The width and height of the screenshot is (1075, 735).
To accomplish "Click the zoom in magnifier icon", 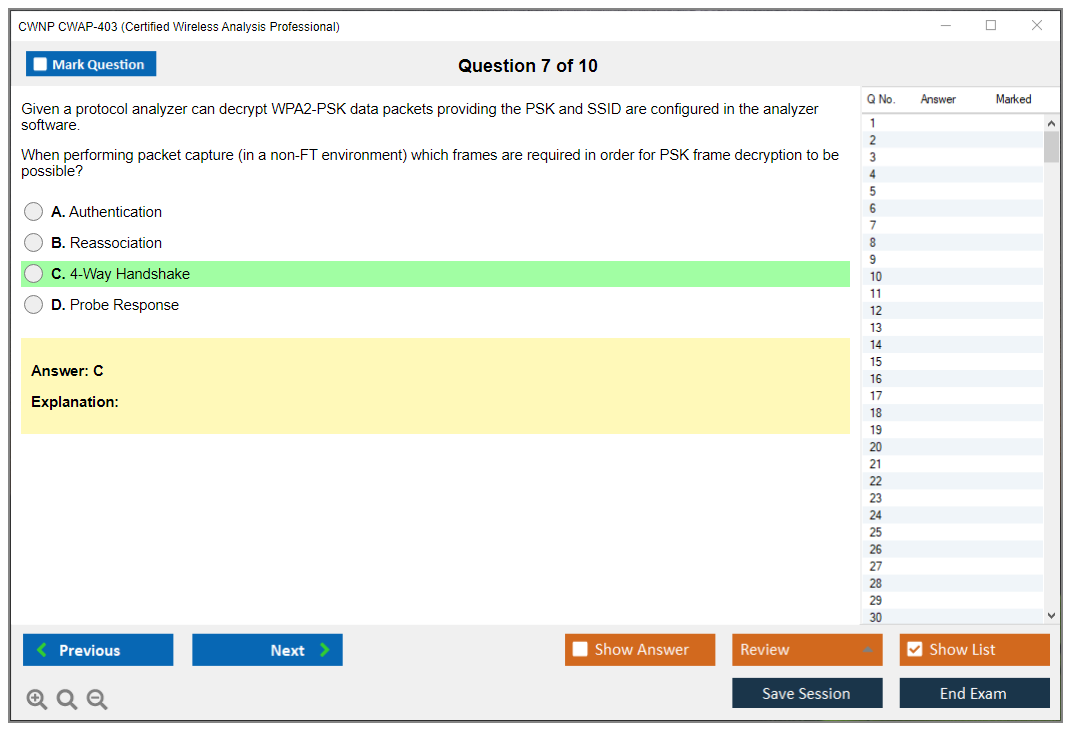I will 37,700.
